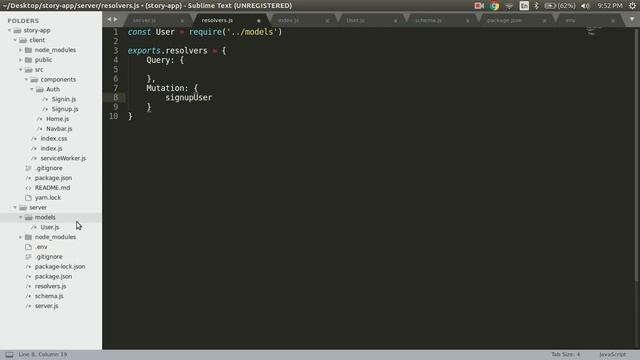The width and height of the screenshot is (640, 360).
Task: Collapse the server folder arrow
Action: (15, 207)
